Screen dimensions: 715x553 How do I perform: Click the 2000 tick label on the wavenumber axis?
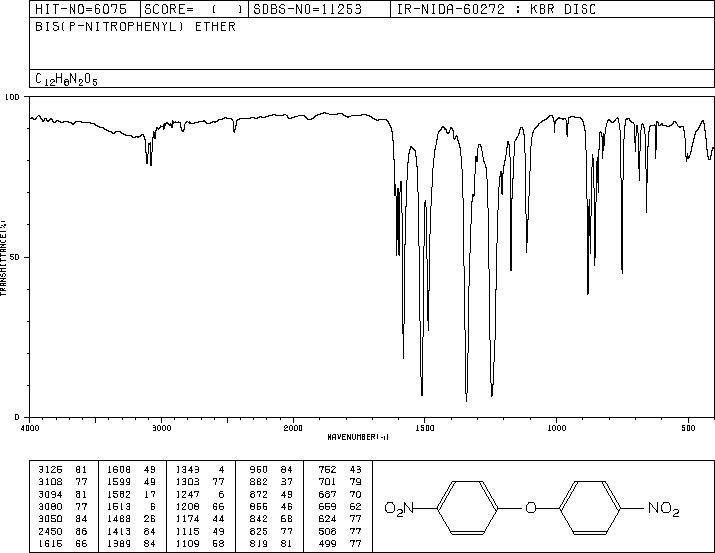tap(293, 428)
